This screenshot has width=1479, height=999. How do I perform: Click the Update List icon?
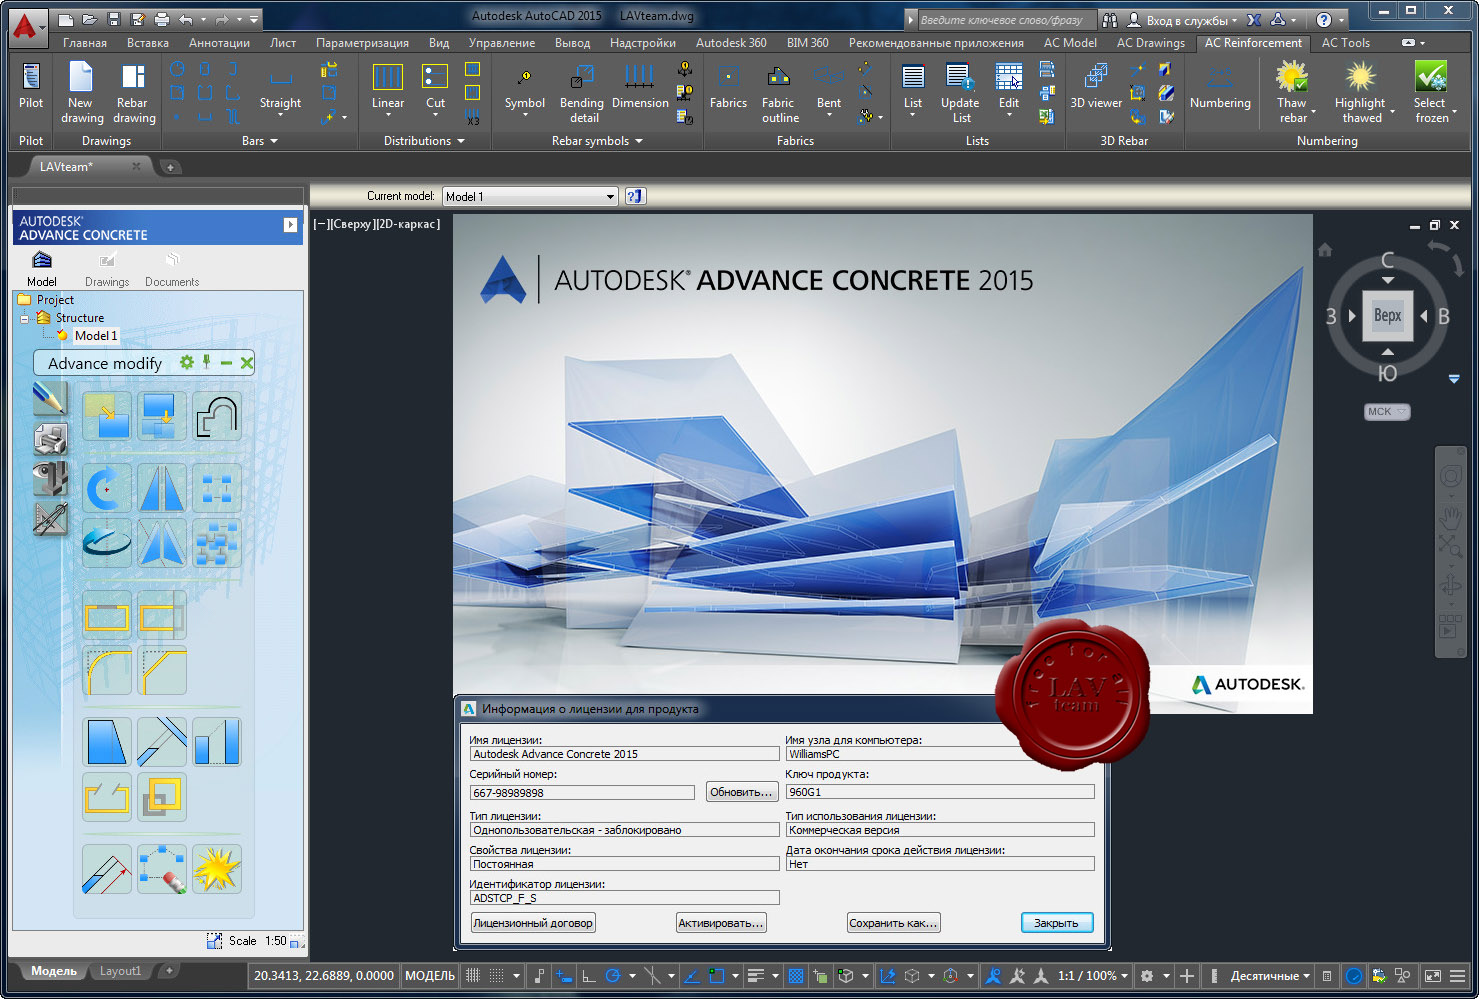(960, 78)
